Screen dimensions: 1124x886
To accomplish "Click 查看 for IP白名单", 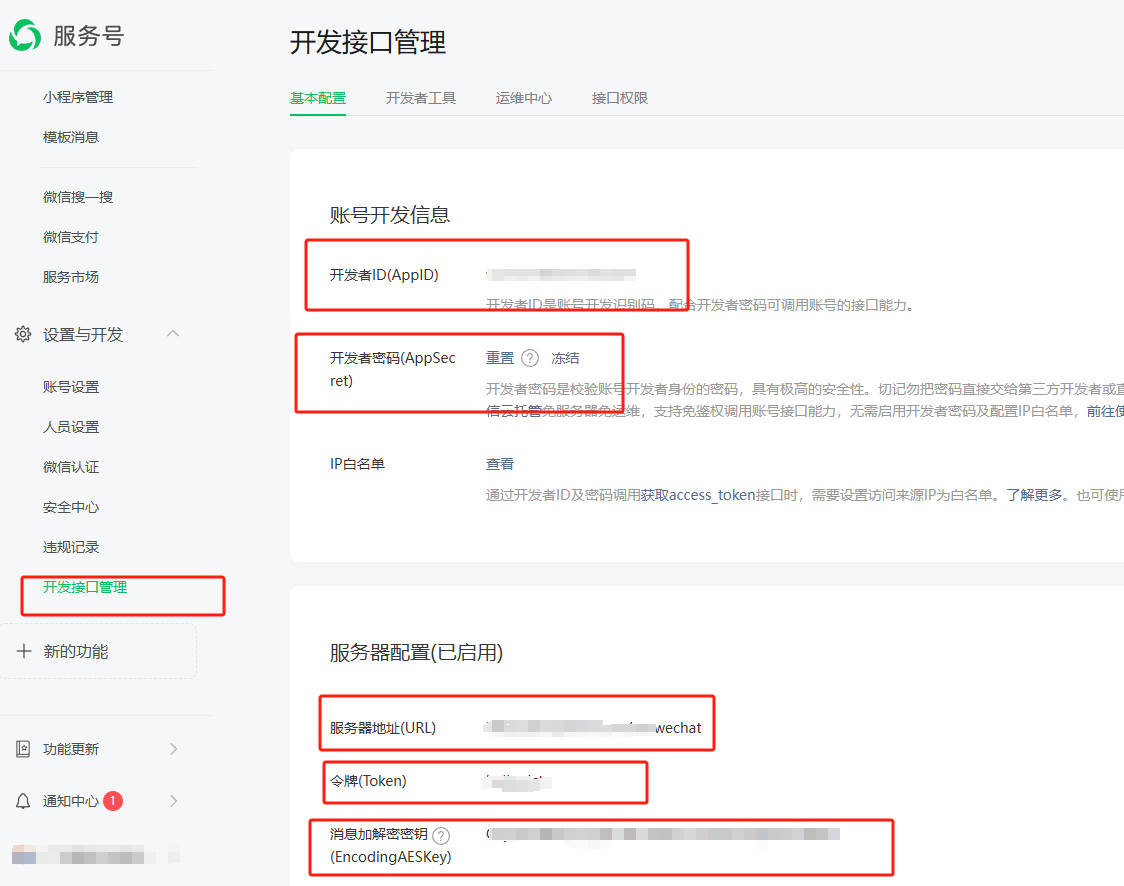I will click(500, 464).
